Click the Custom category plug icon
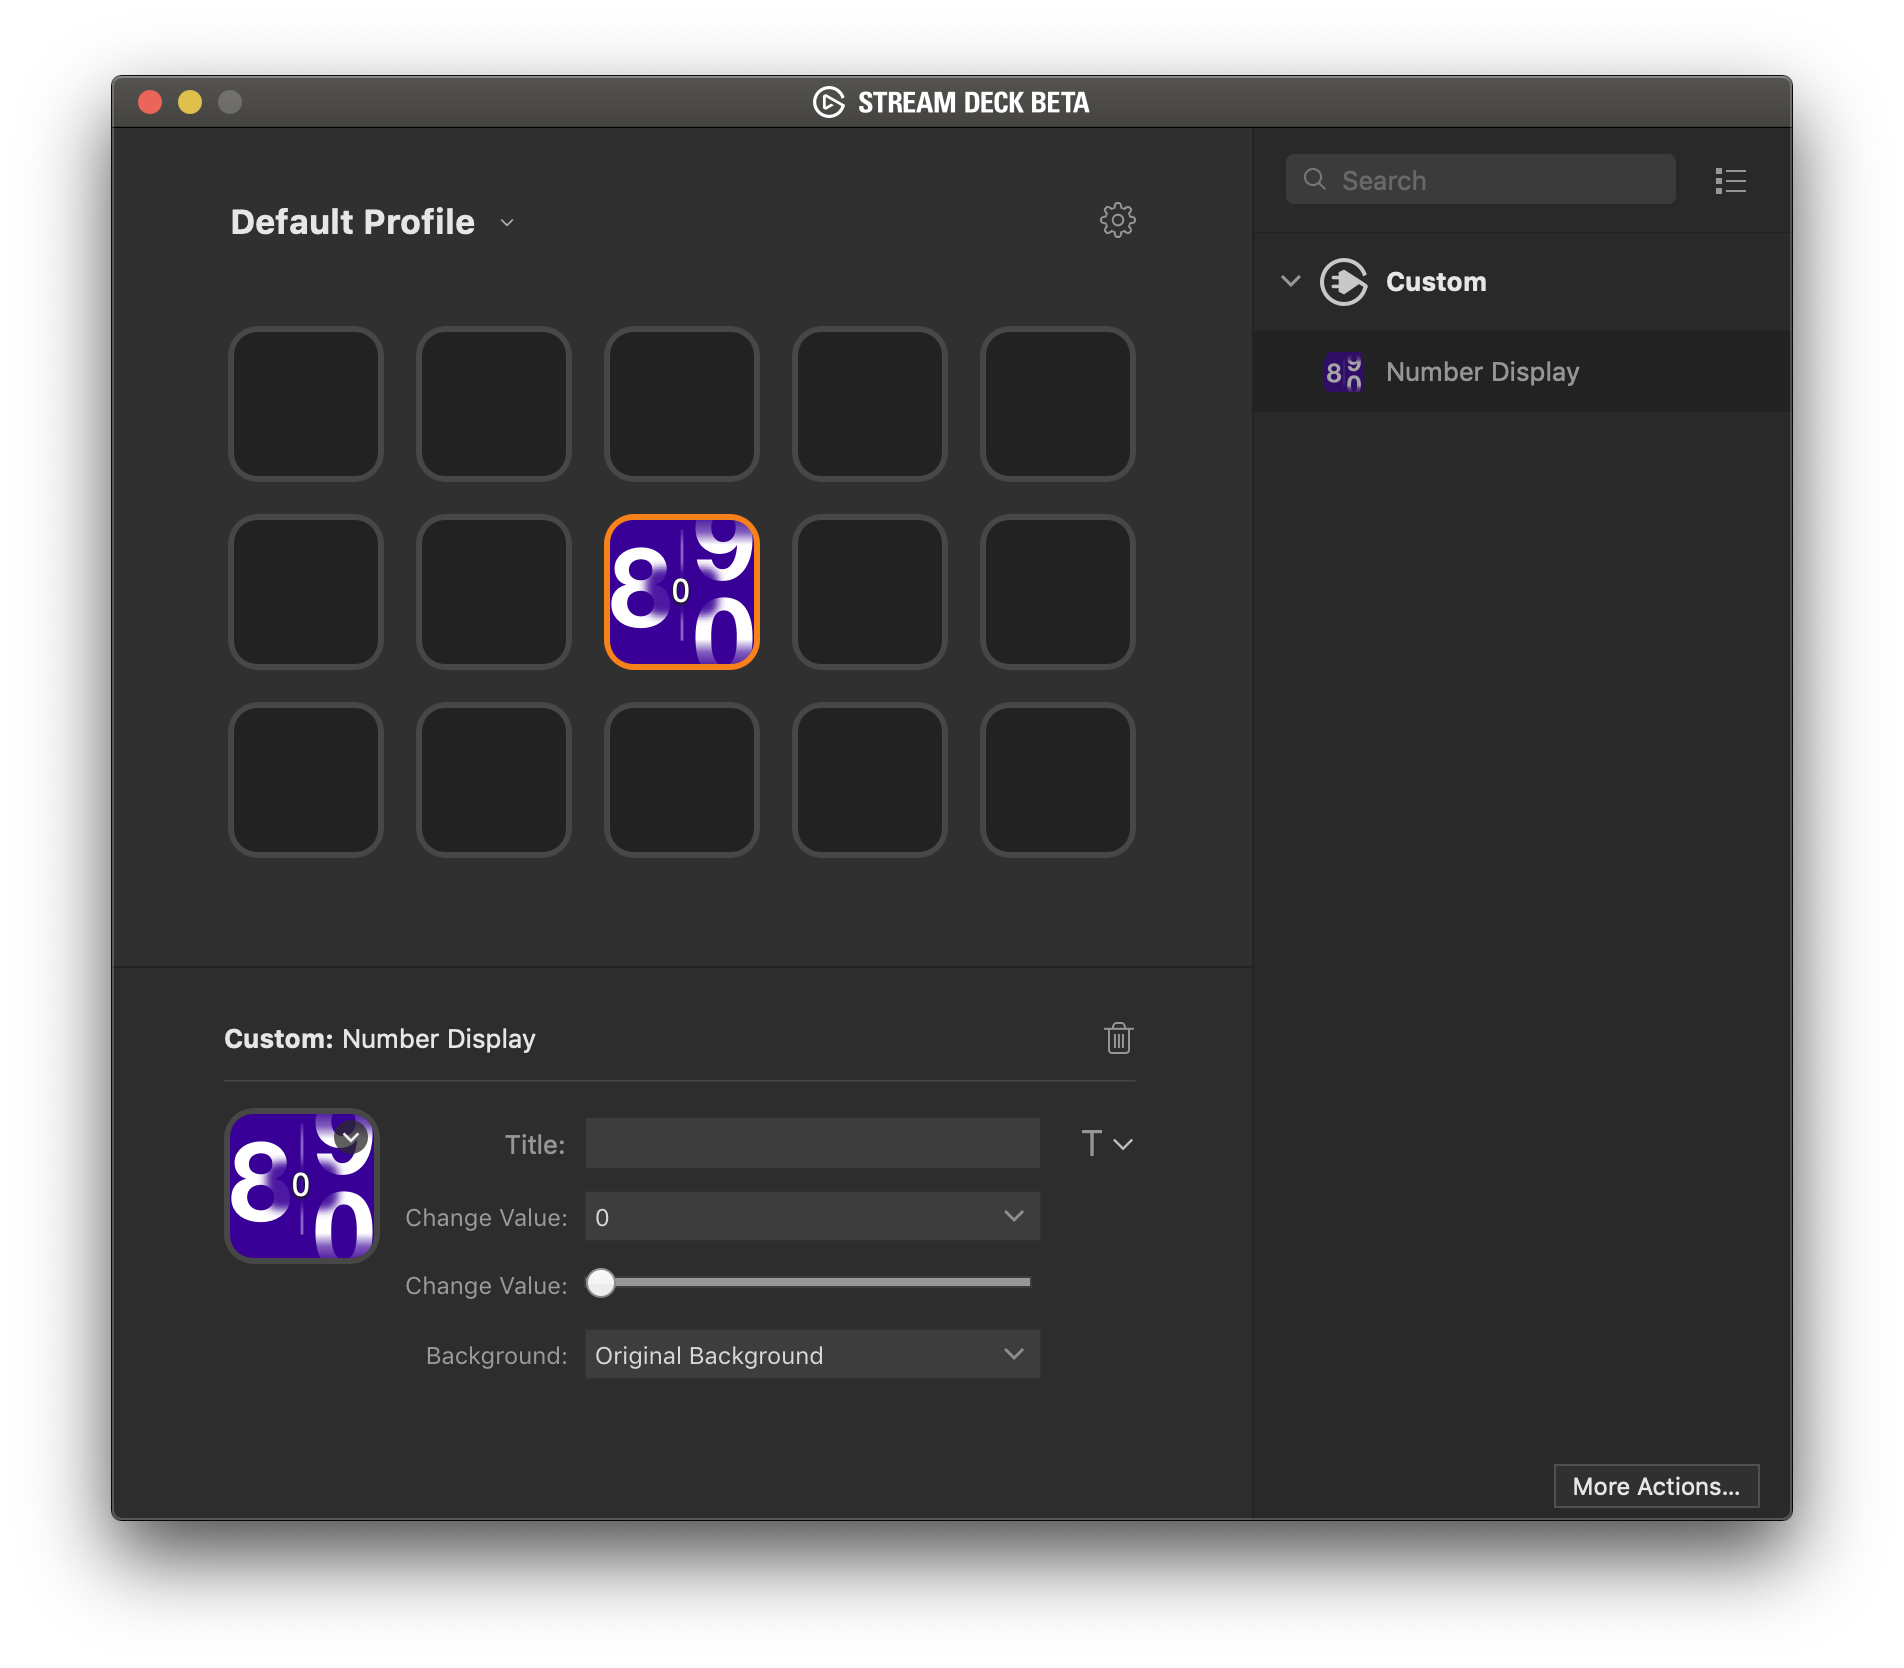Image resolution: width=1904 pixels, height=1668 pixels. tap(1343, 282)
